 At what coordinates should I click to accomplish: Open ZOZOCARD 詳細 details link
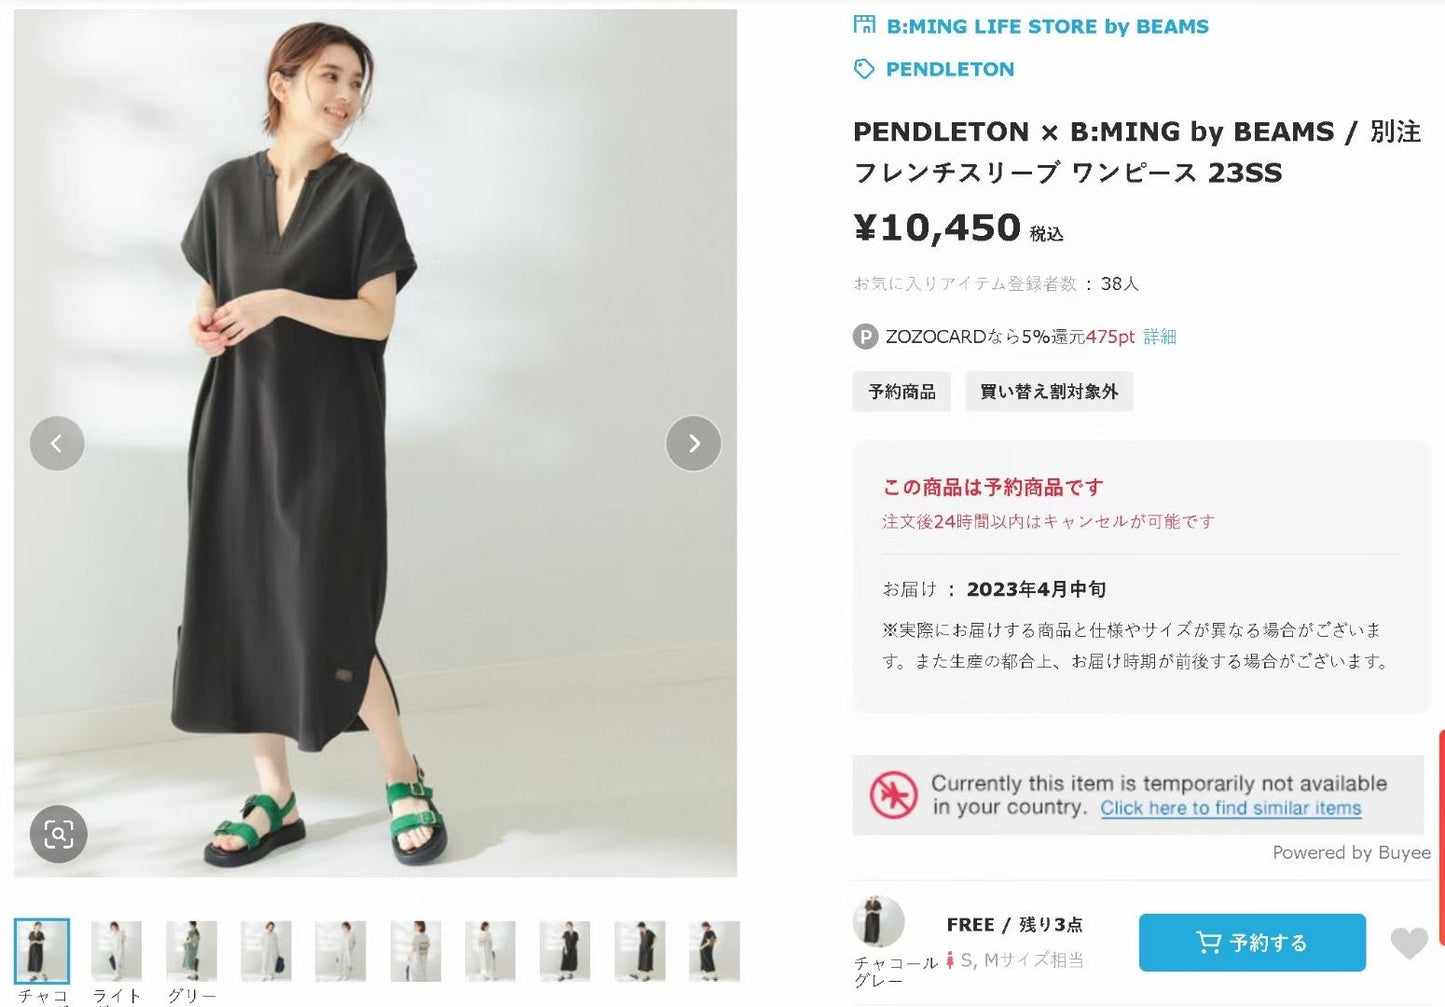tap(1160, 337)
